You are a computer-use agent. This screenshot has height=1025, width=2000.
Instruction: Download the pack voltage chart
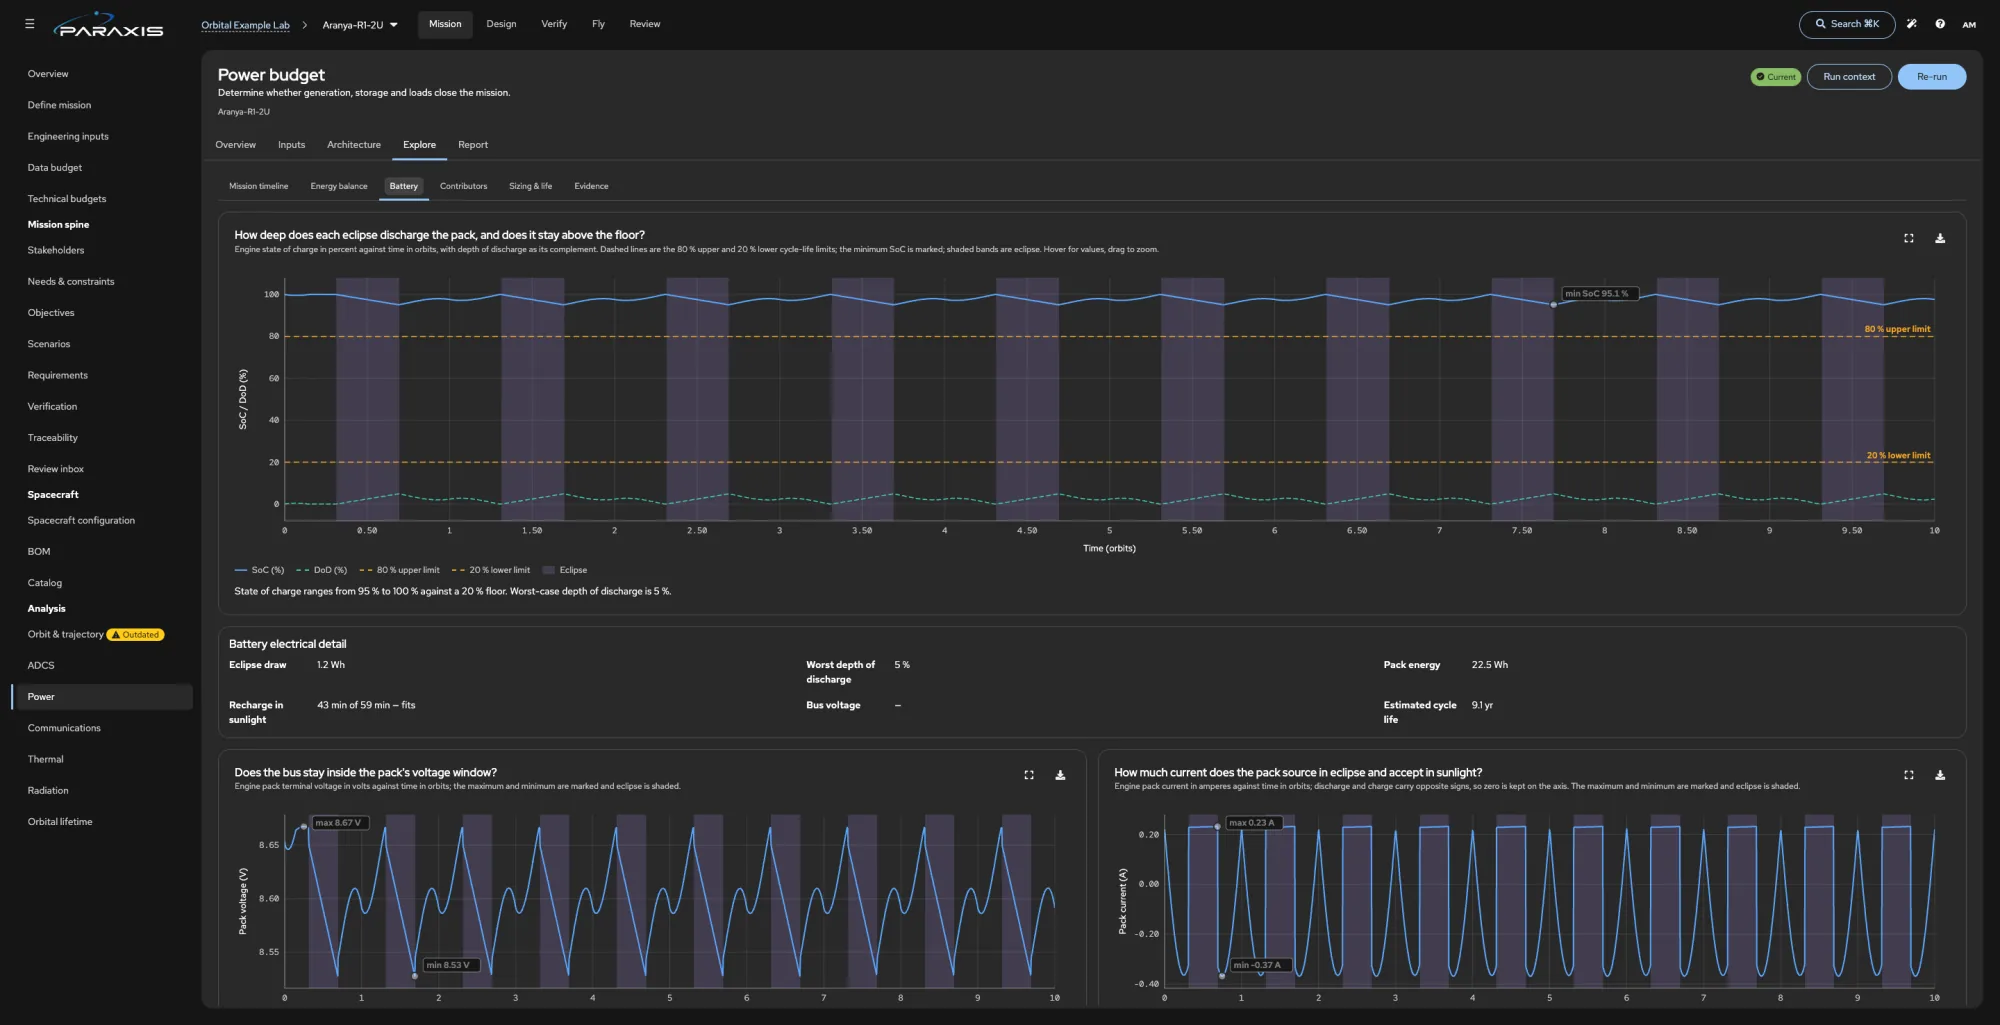pyautogui.click(x=1060, y=775)
